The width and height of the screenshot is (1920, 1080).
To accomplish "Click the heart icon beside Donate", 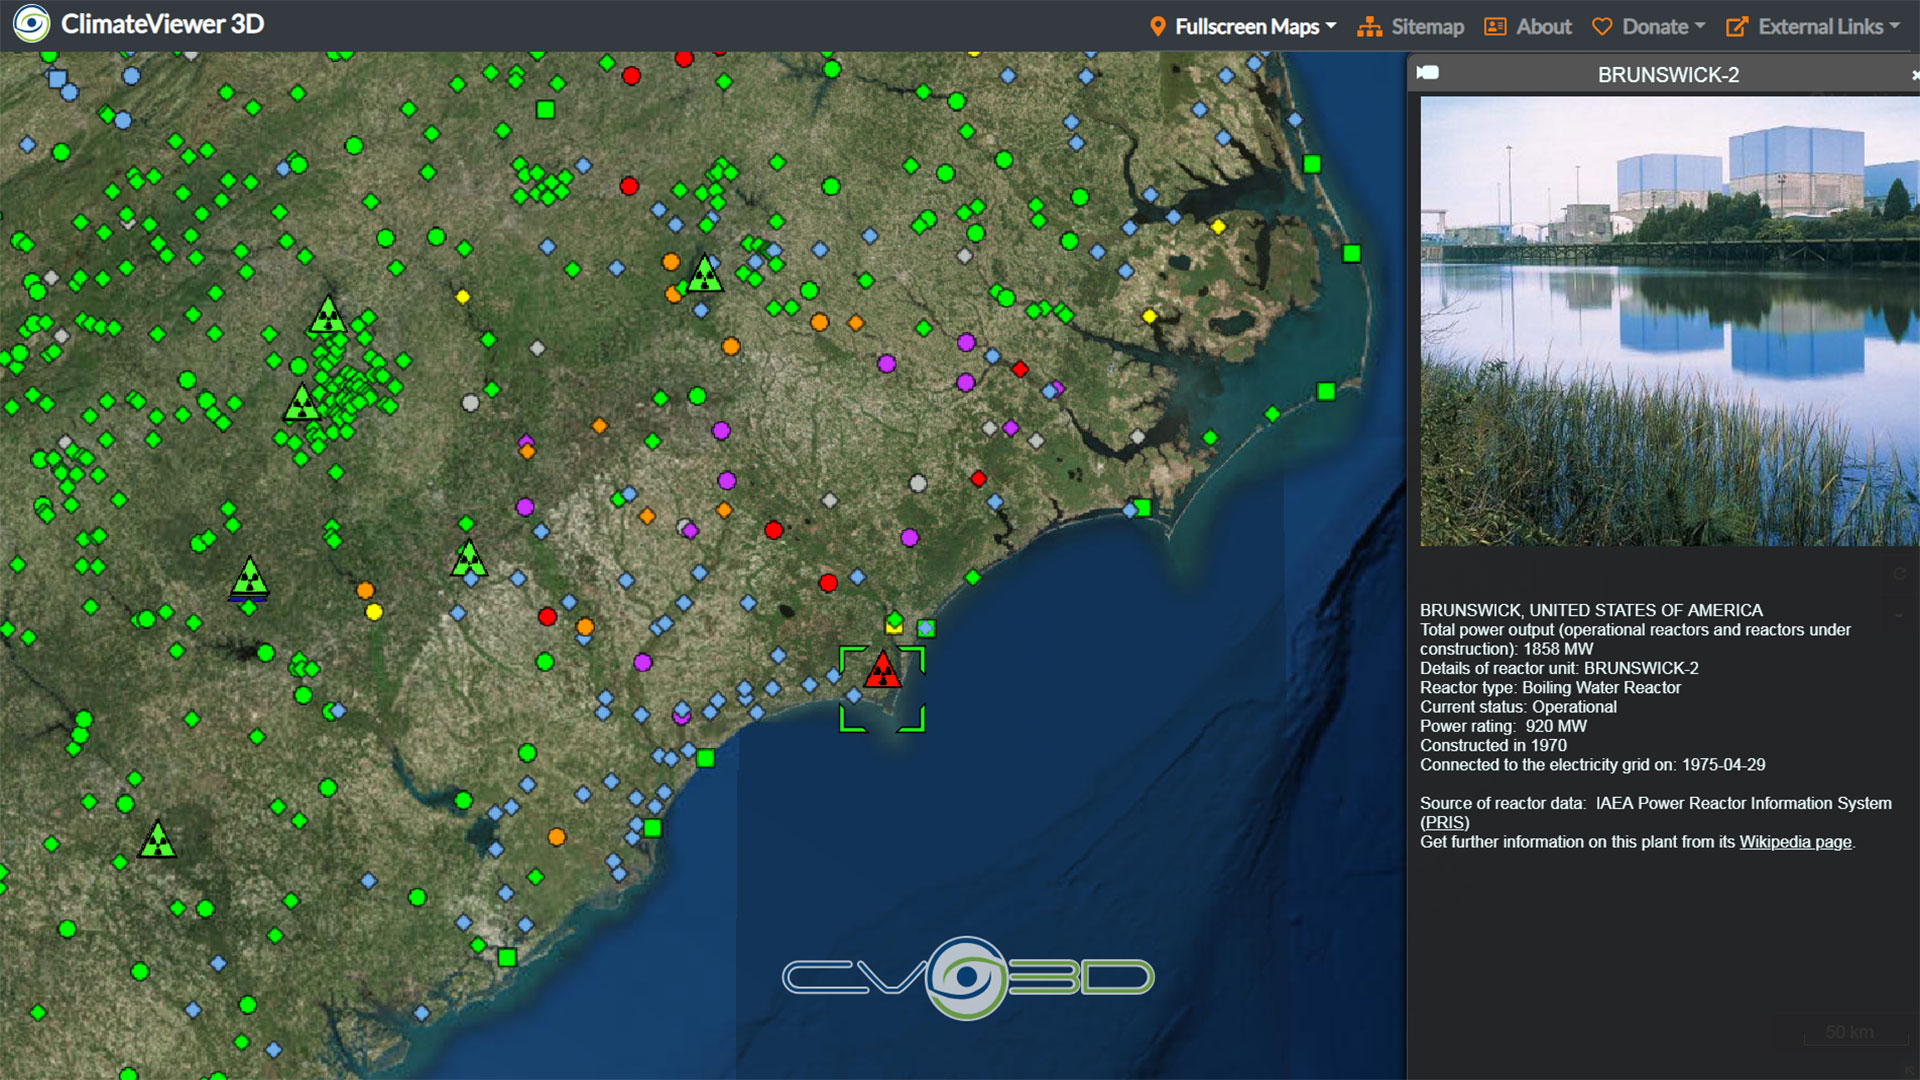I will (x=1601, y=27).
